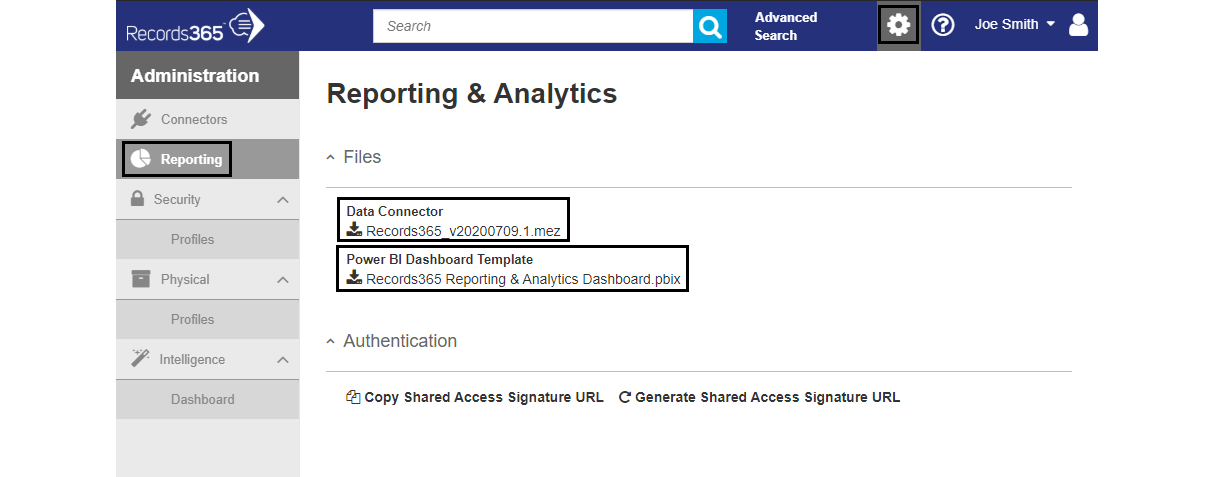Open the settings gear icon
This screenshot has height=477, width=1211.
[x=899, y=25]
